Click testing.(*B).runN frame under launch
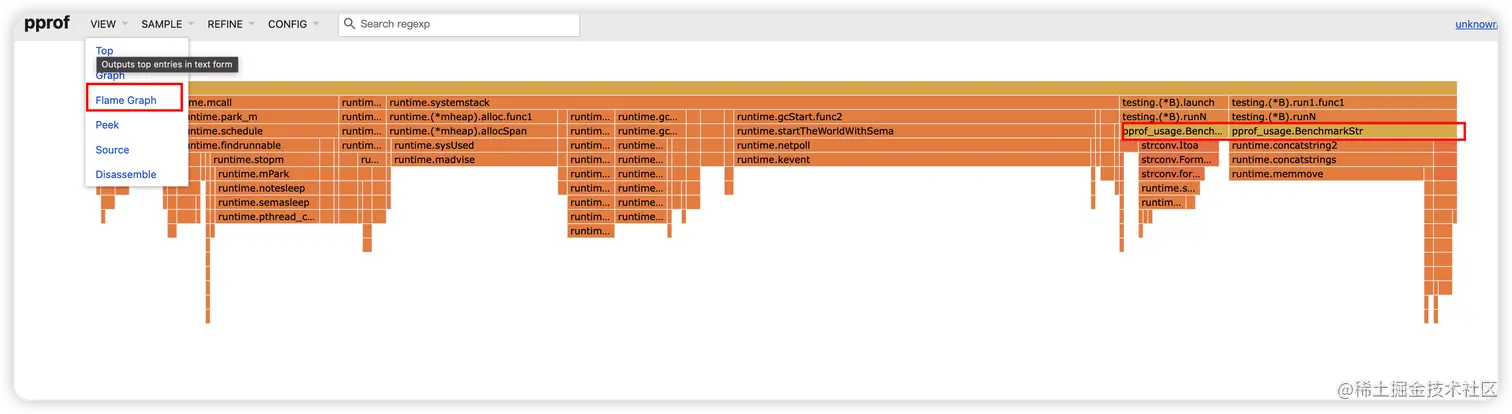1512x414 pixels. coord(1174,116)
